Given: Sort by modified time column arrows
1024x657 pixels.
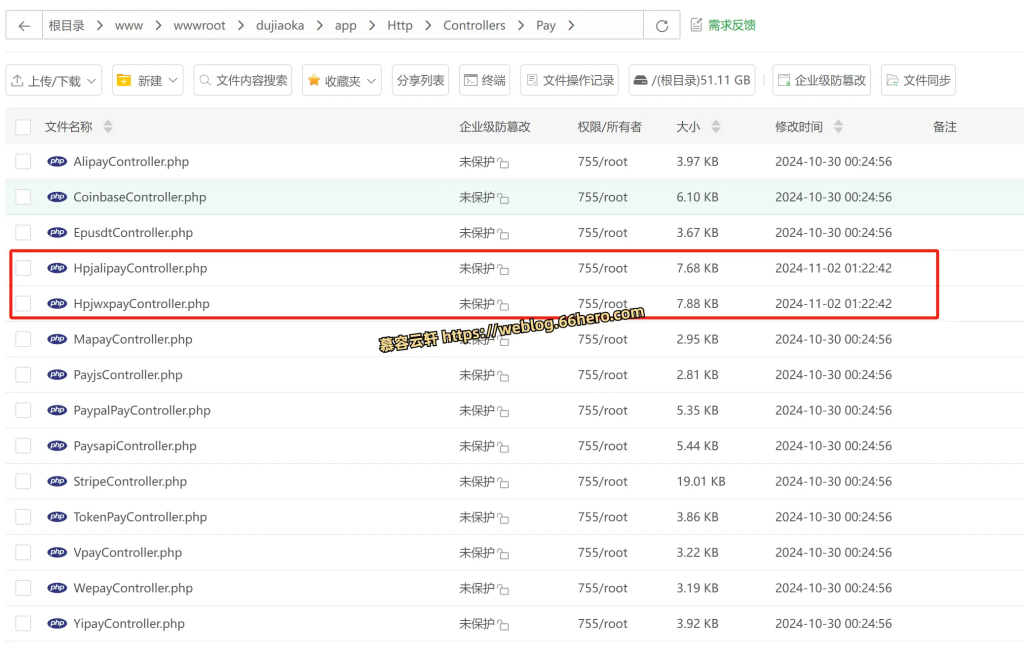Looking at the screenshot, I should 838,127.
